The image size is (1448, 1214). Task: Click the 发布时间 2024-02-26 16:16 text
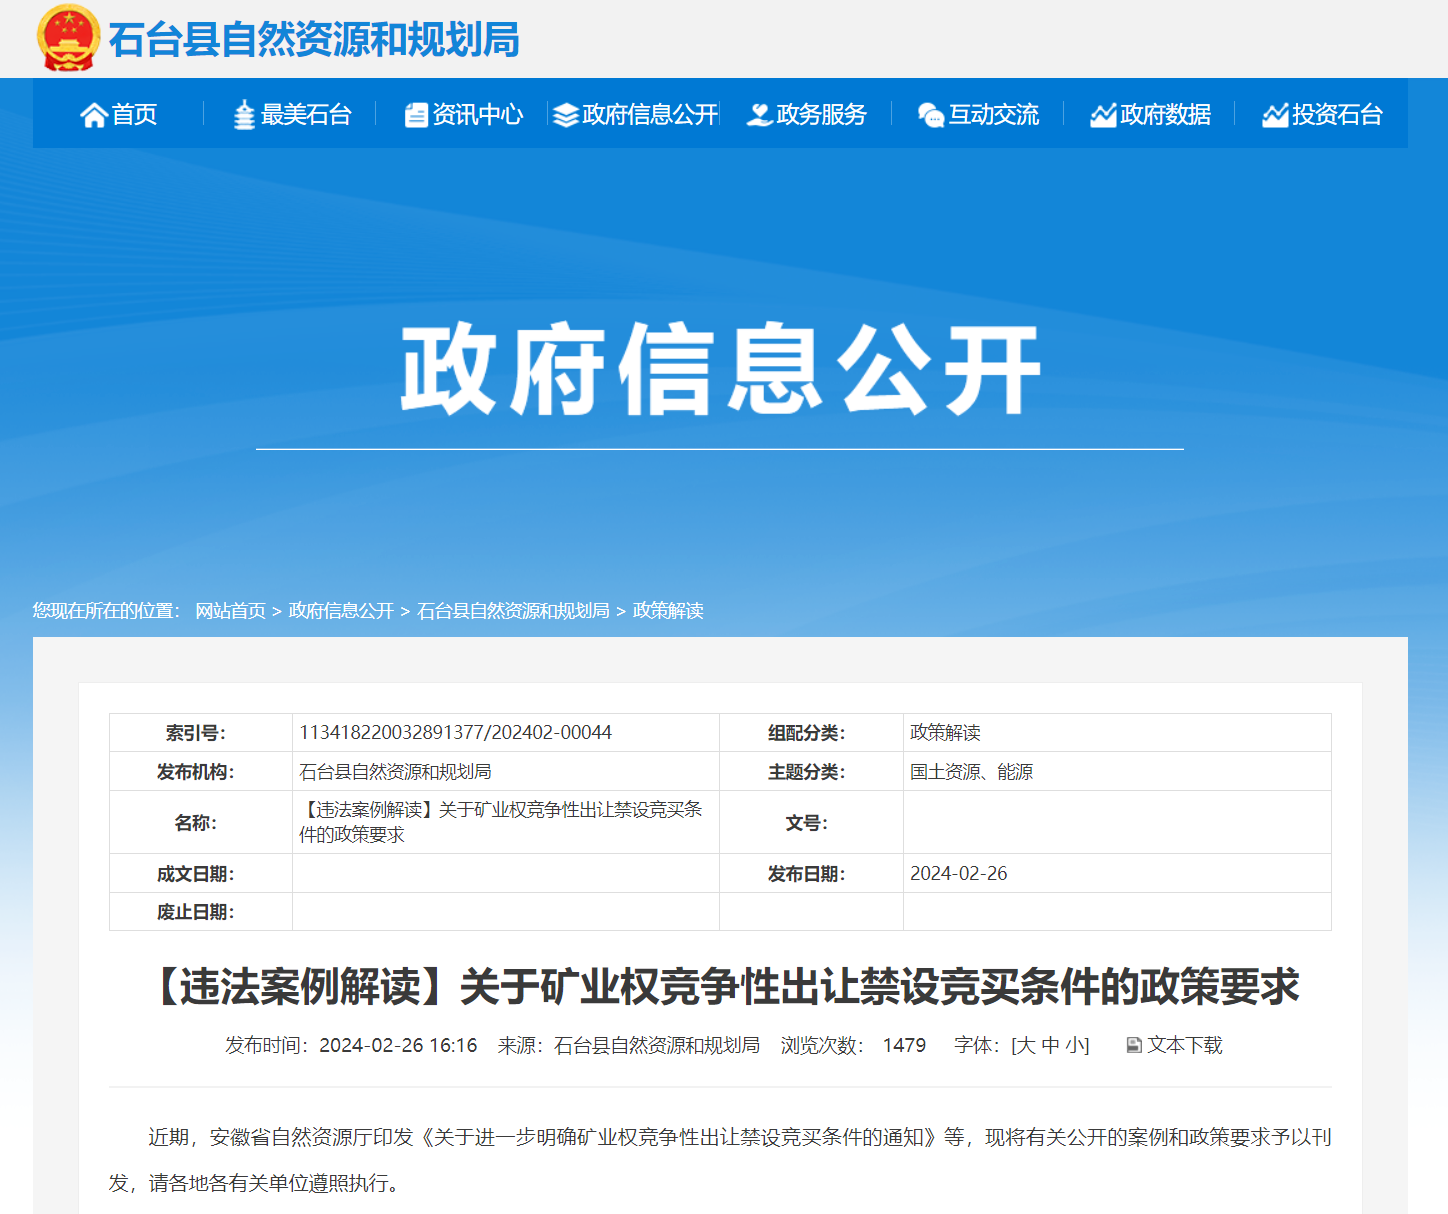coord(351,1045)
